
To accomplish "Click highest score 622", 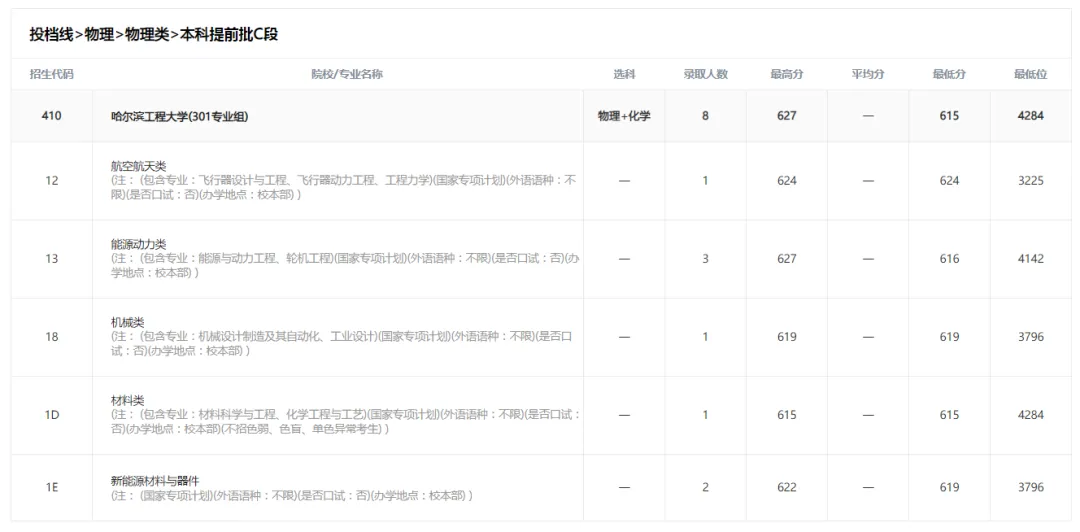I will click(787, 487).
